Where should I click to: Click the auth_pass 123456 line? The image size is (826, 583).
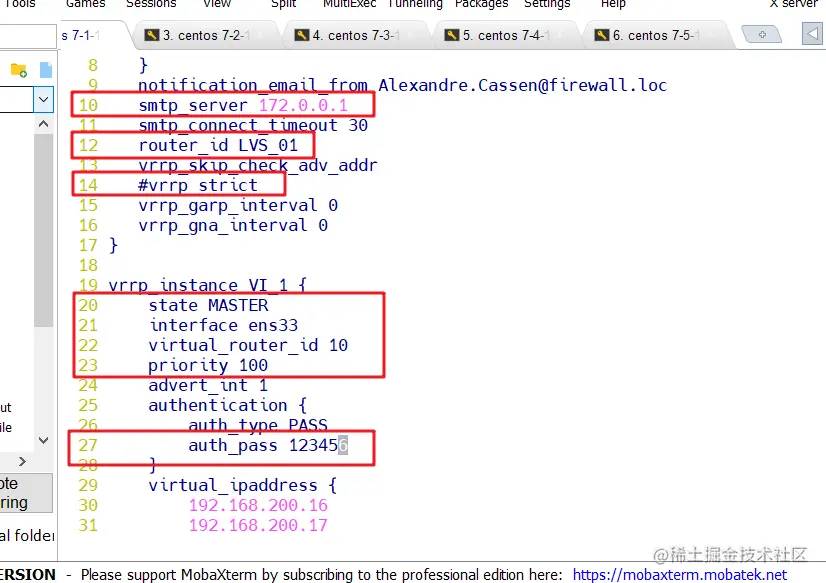pos(268,446)
